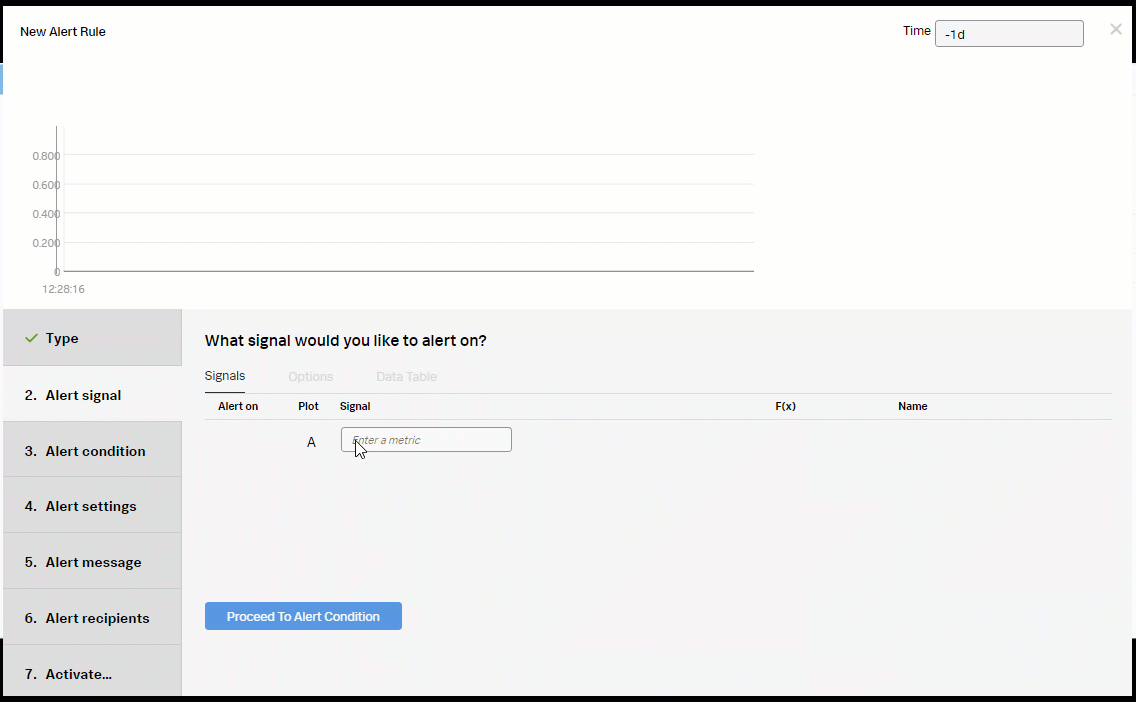The width and height of the screenshot is (1136, 702).
Task: Open the Alert settings step
Action: coord(92,506)
